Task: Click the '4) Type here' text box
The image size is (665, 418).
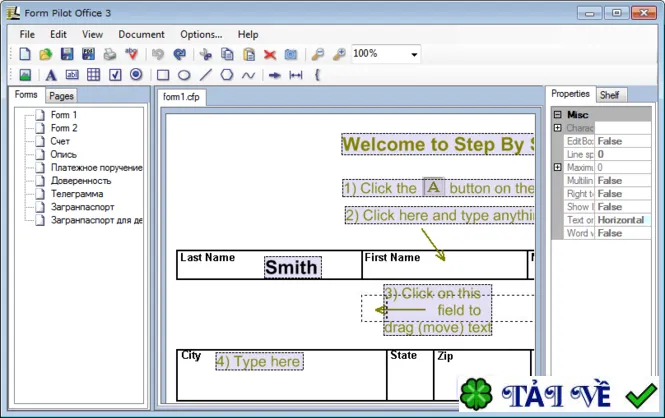Action: point(259,361)
